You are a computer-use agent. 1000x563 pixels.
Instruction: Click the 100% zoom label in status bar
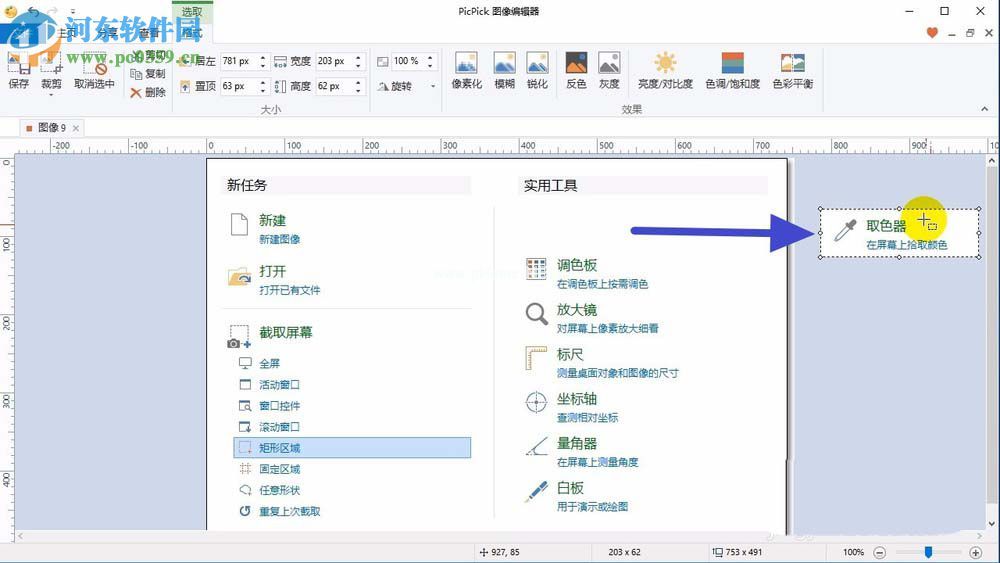tap(853, 552)
